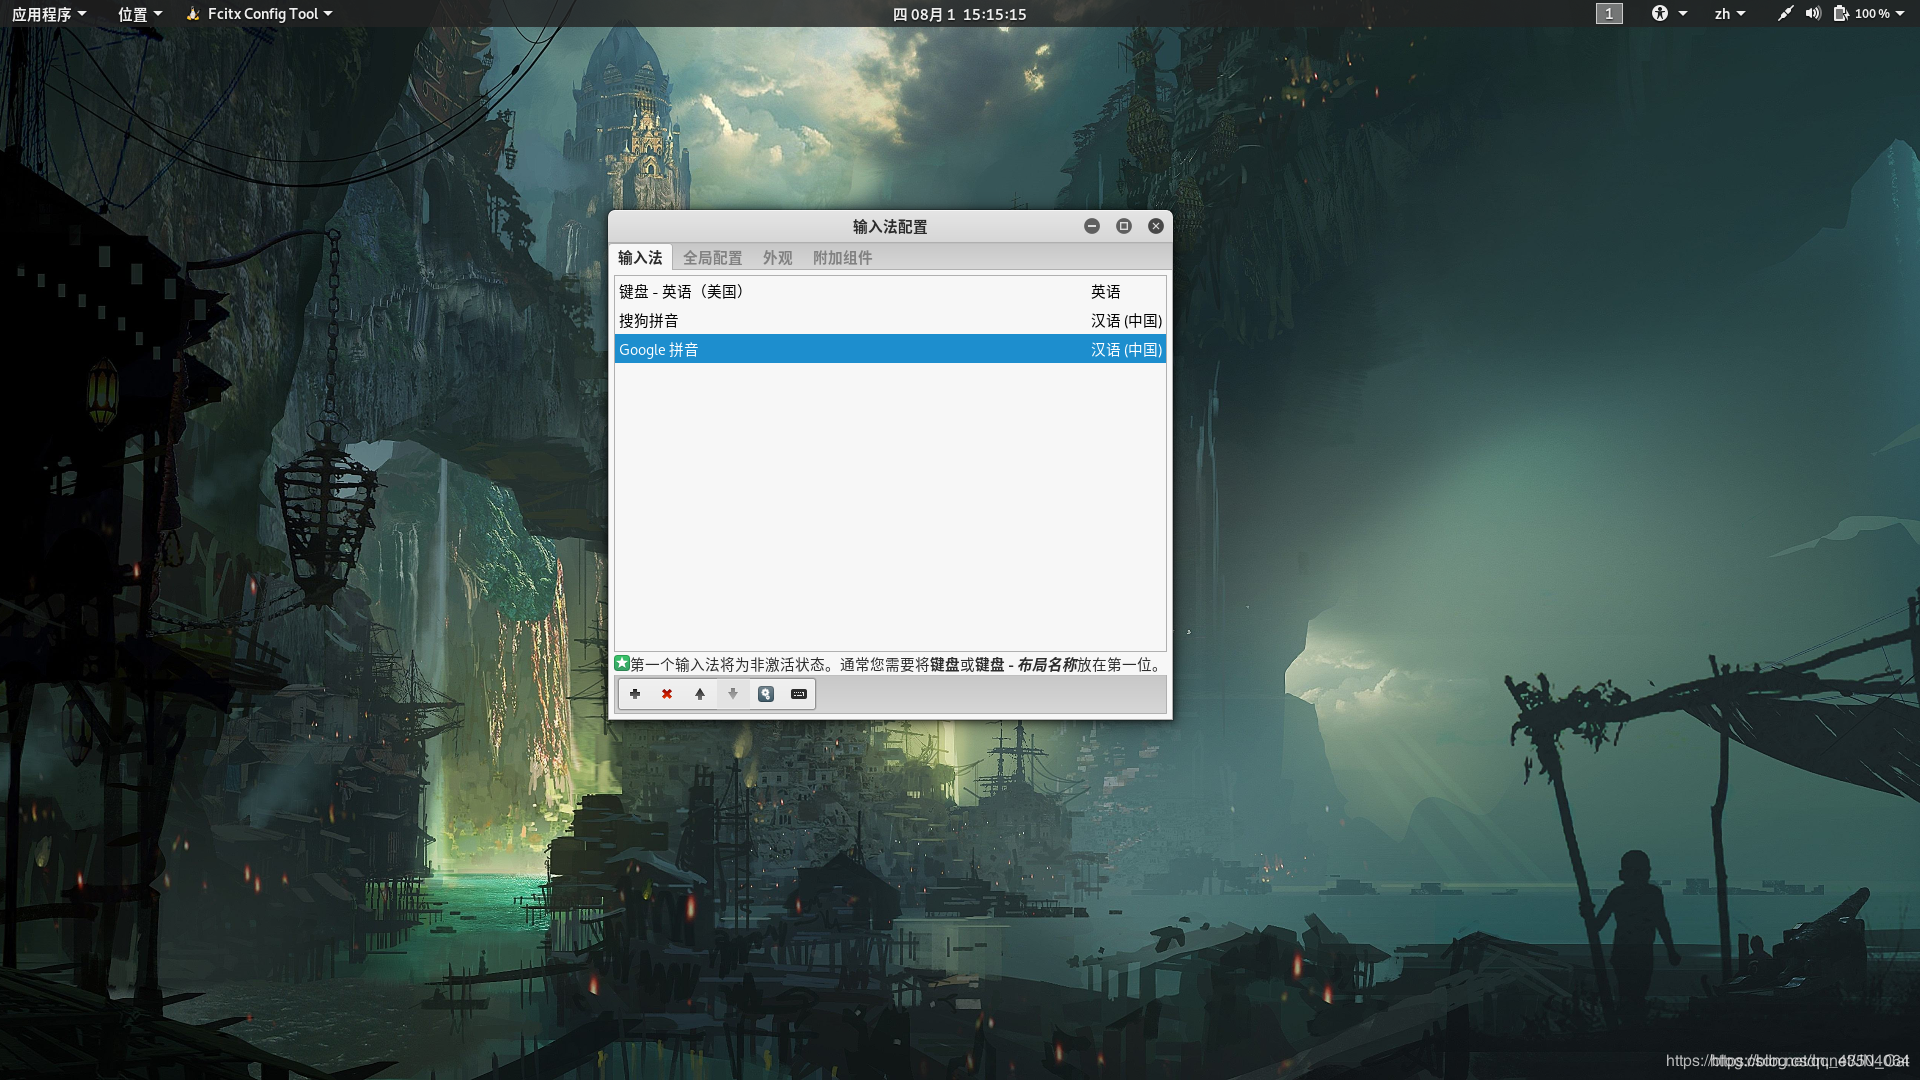Click workspace indicator 1
This screenshot has width=1920, height=1080.
tap(1609, 14)
